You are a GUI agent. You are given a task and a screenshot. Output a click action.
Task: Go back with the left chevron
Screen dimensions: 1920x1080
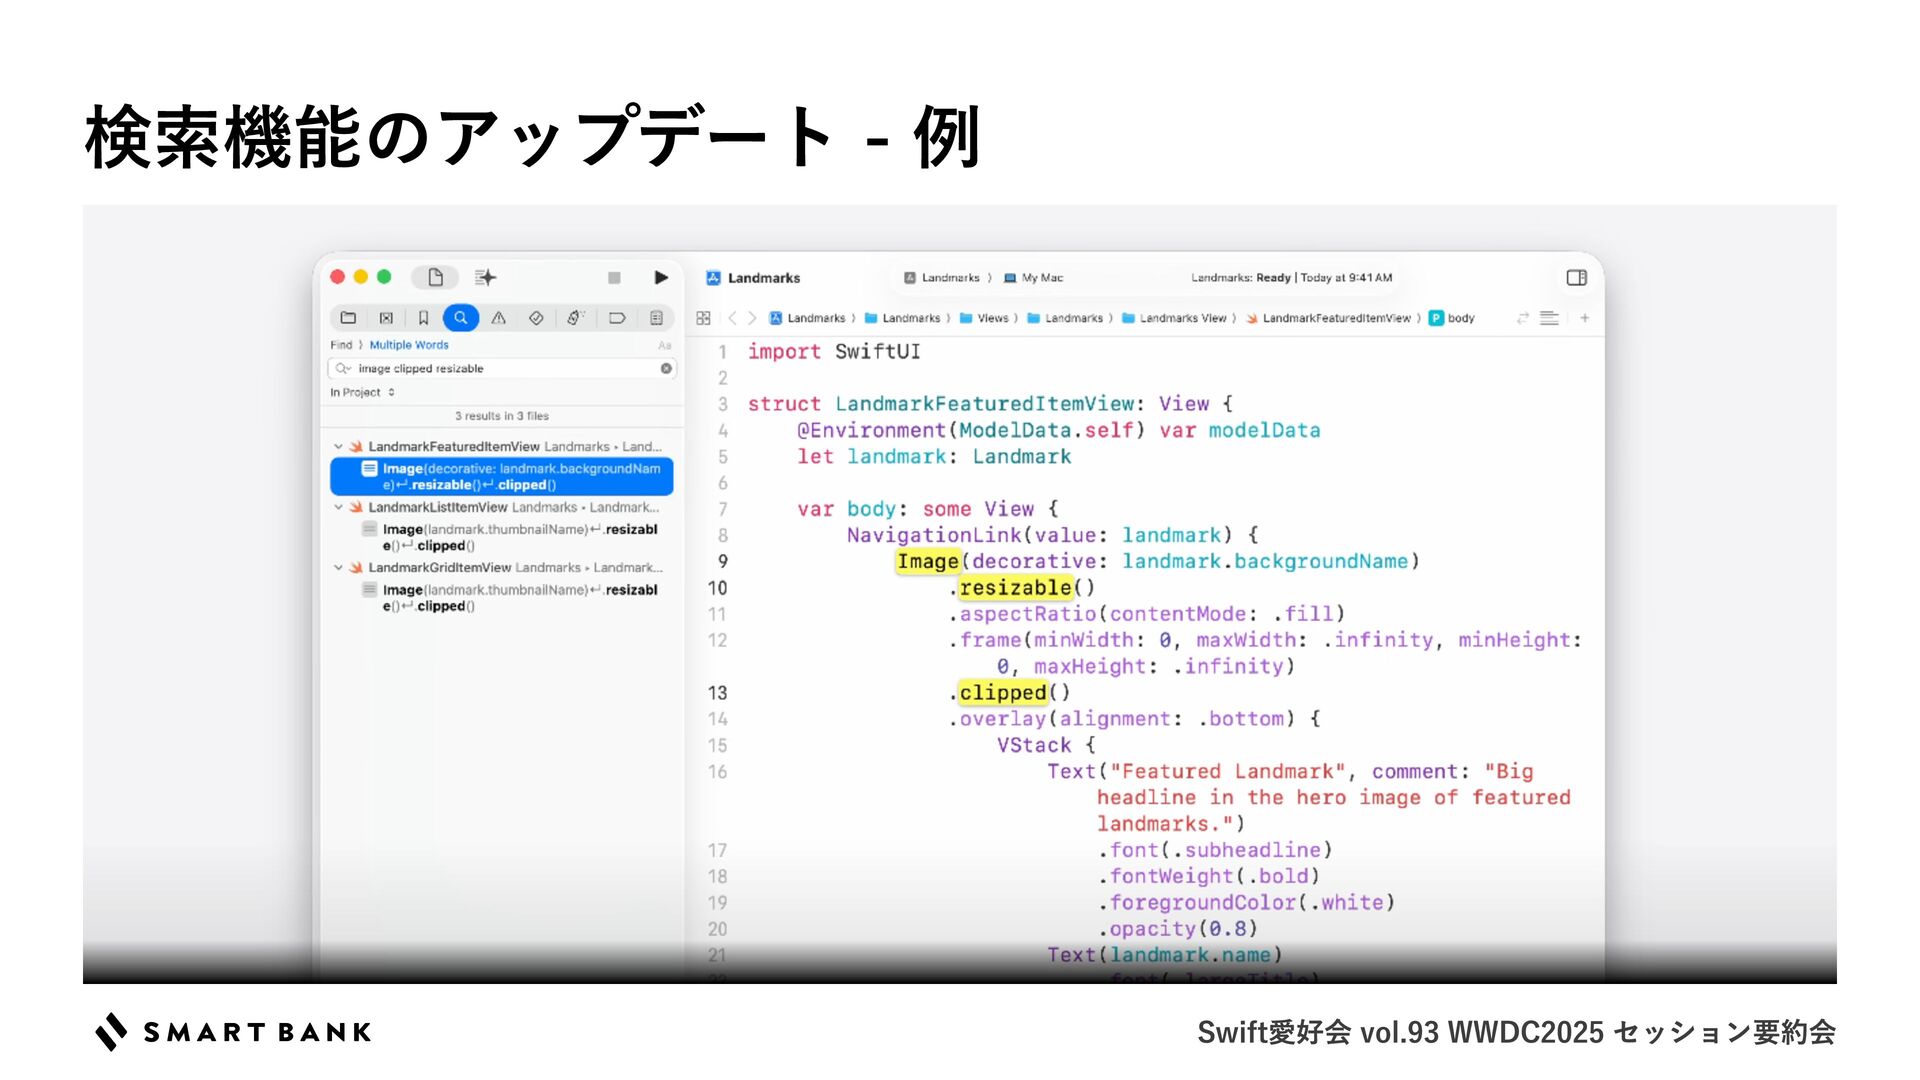pos(733,318)
